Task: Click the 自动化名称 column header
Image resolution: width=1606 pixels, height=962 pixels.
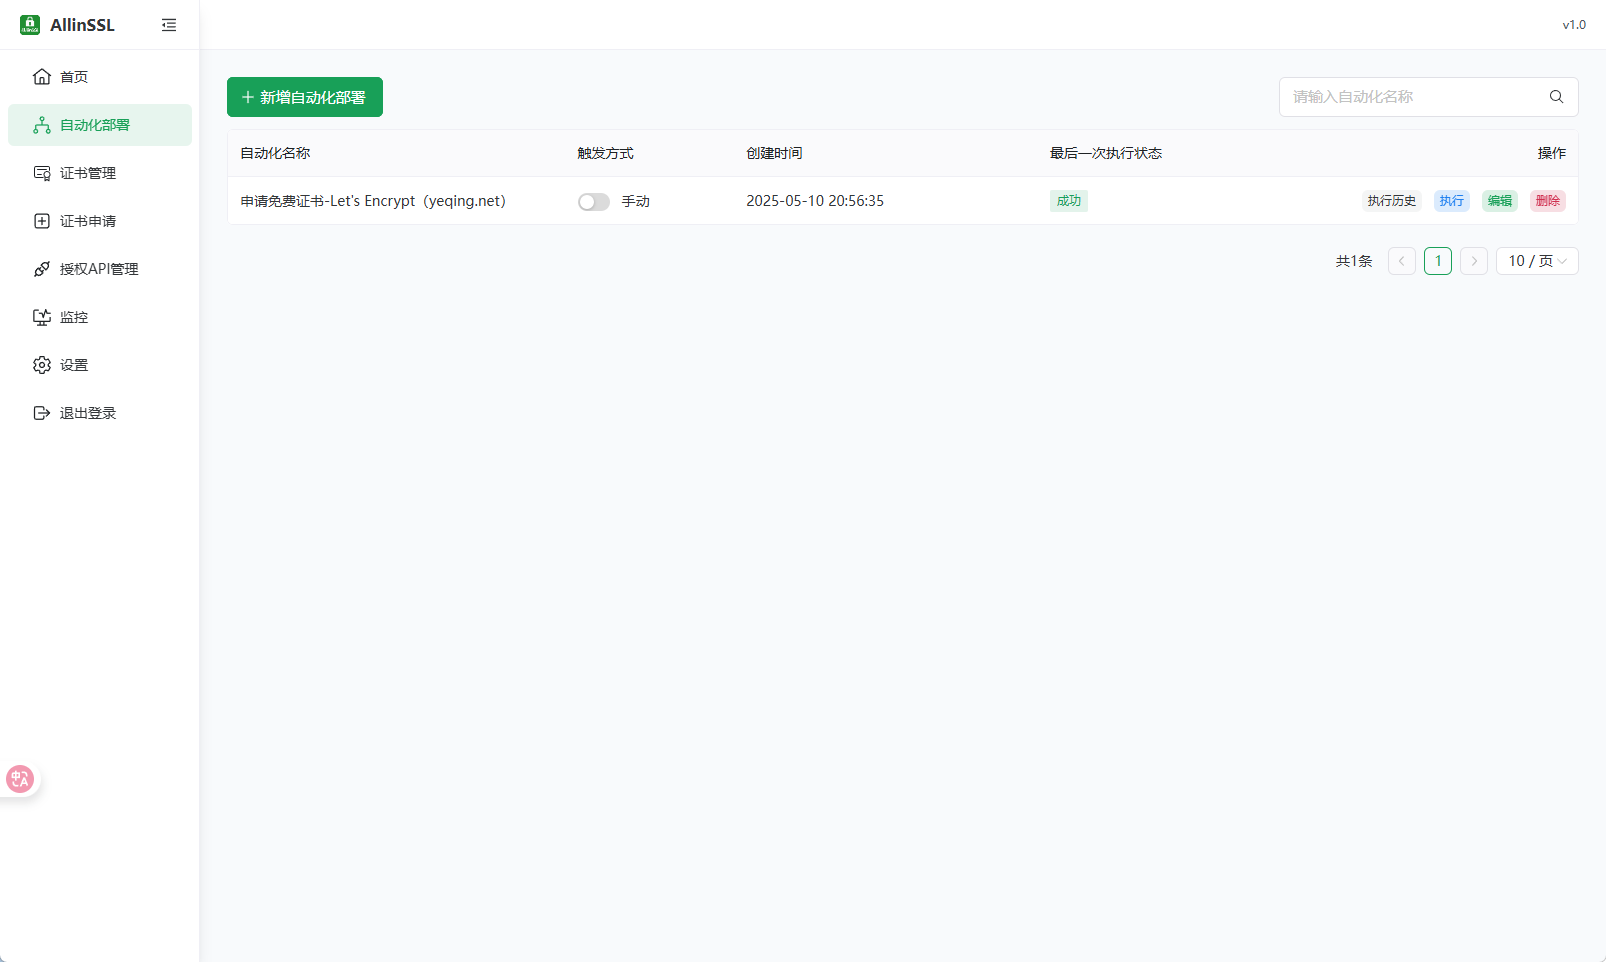Action: coord(275,153)
